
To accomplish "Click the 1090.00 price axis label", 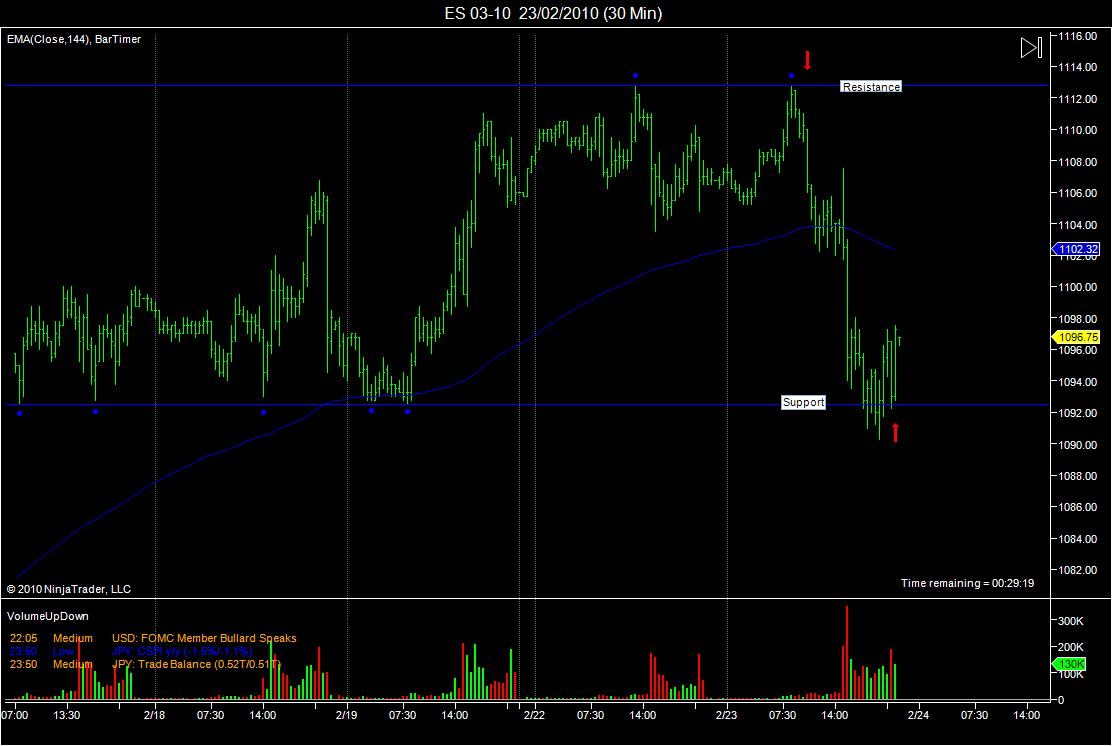I will 1077,445.
